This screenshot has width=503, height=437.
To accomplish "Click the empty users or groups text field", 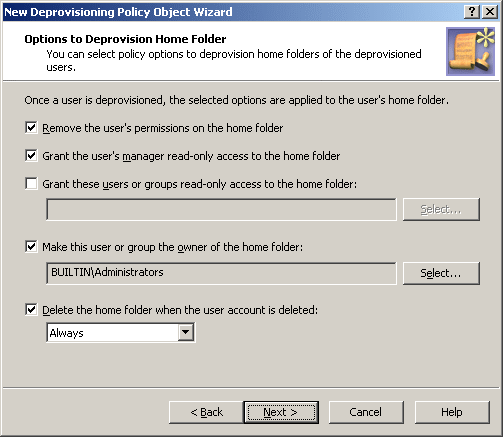I will pos(221,209).
